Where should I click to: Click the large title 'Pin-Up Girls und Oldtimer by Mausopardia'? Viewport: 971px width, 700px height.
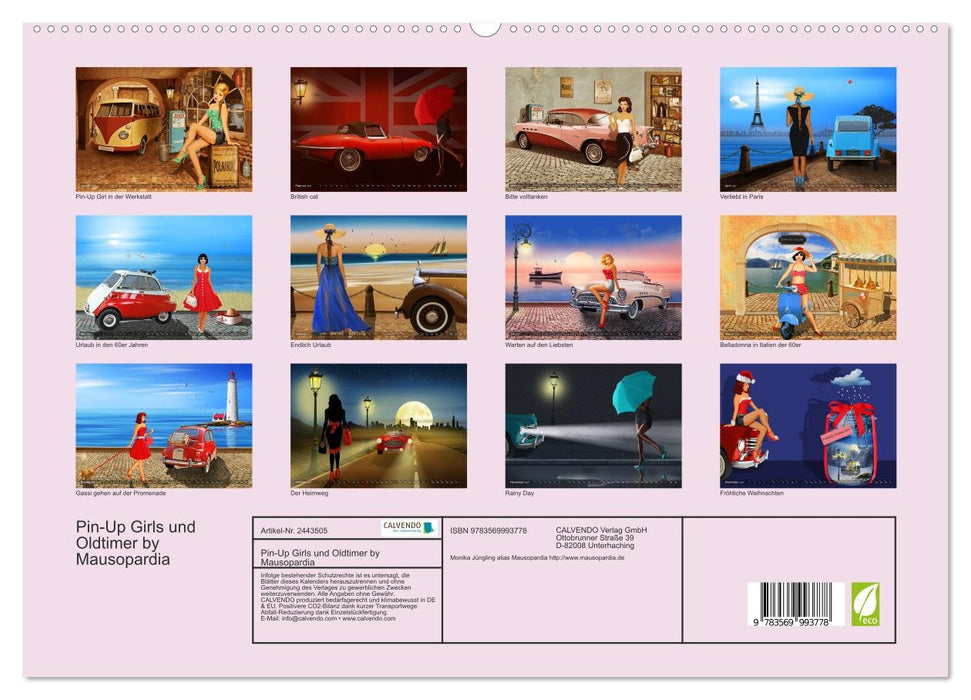pyautogui.click(x=136, y=543)
